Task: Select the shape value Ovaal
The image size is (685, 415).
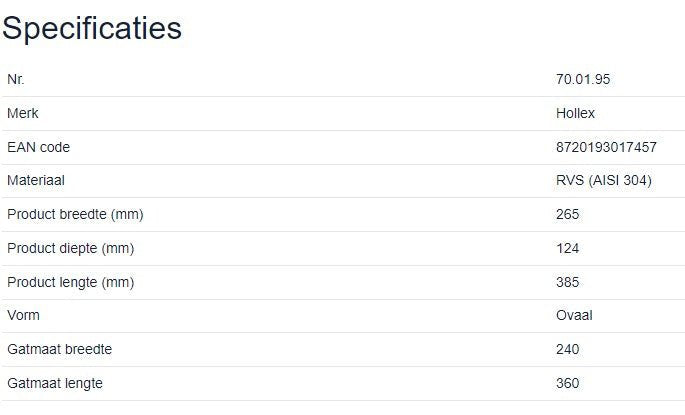Action: (574, 315)
